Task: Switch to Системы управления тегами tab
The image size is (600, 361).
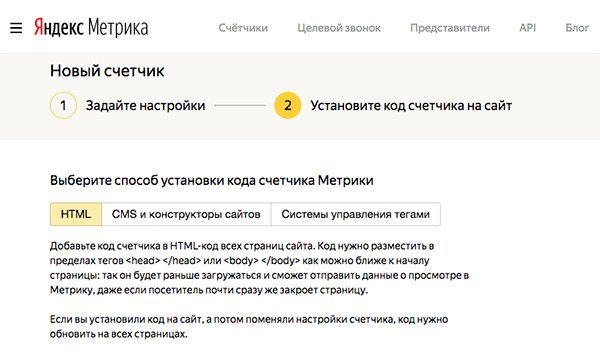Action: click(x=355, y=214)
